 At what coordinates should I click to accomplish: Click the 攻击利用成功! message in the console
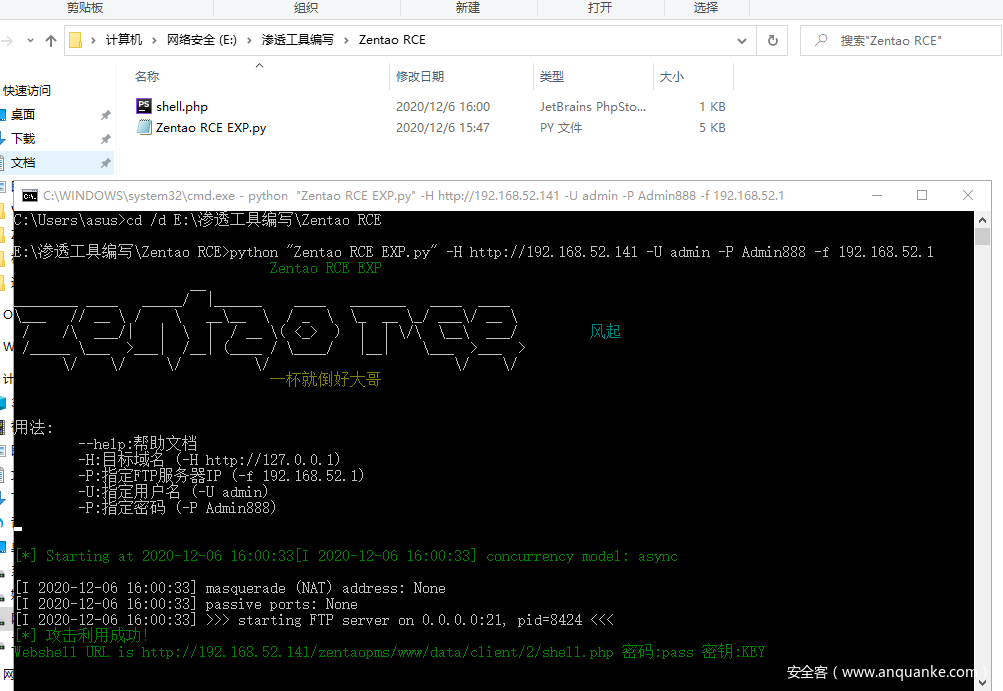pyautogui.click(x=81, y=635)
